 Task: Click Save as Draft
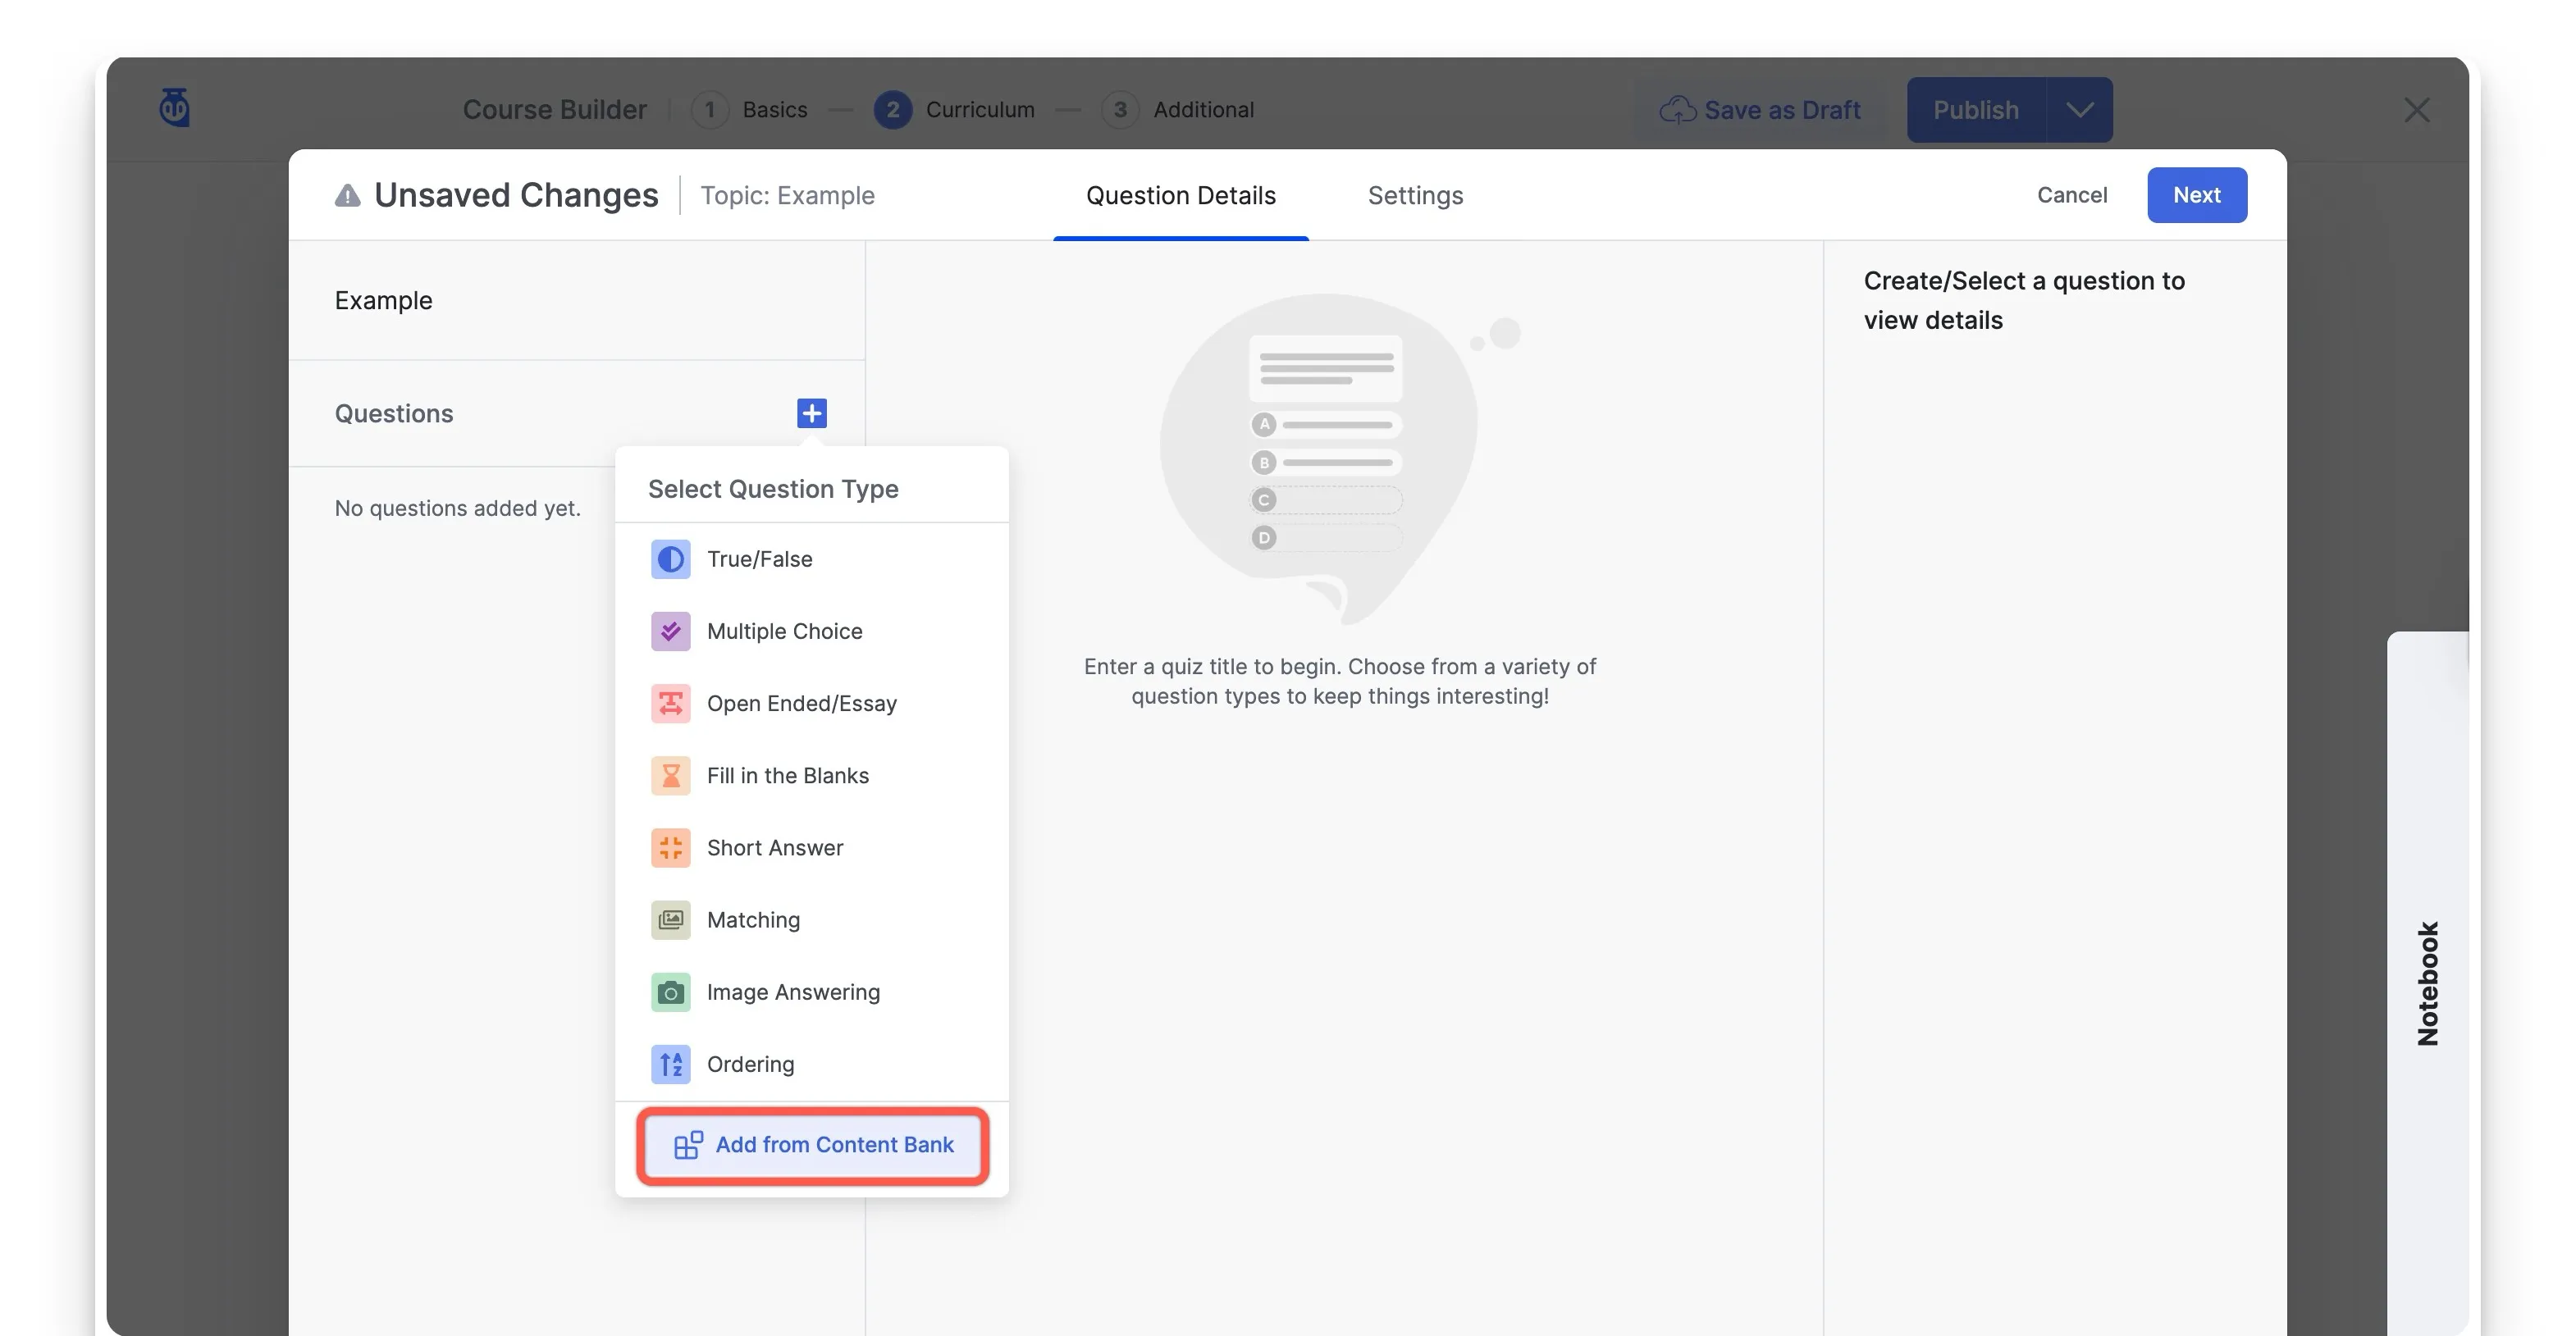click(1760, 110)
